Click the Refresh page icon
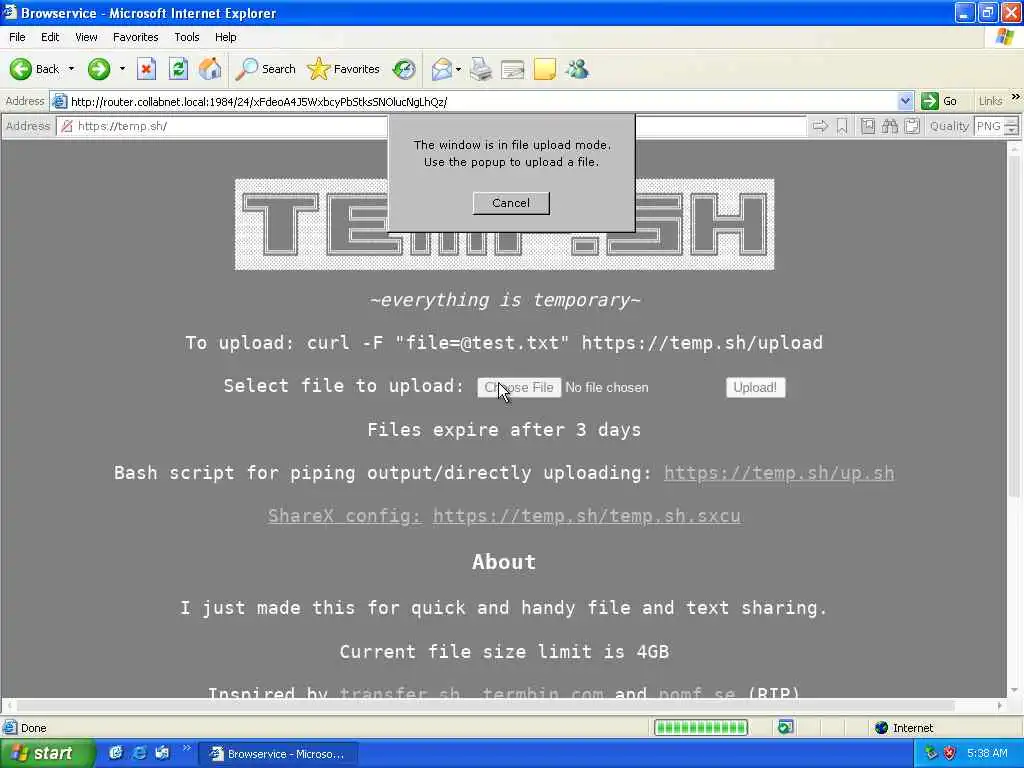 [178, 69]
